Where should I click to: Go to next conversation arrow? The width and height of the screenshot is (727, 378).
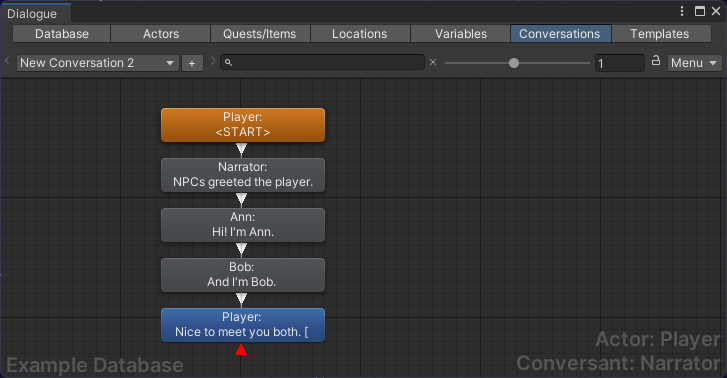213,61
